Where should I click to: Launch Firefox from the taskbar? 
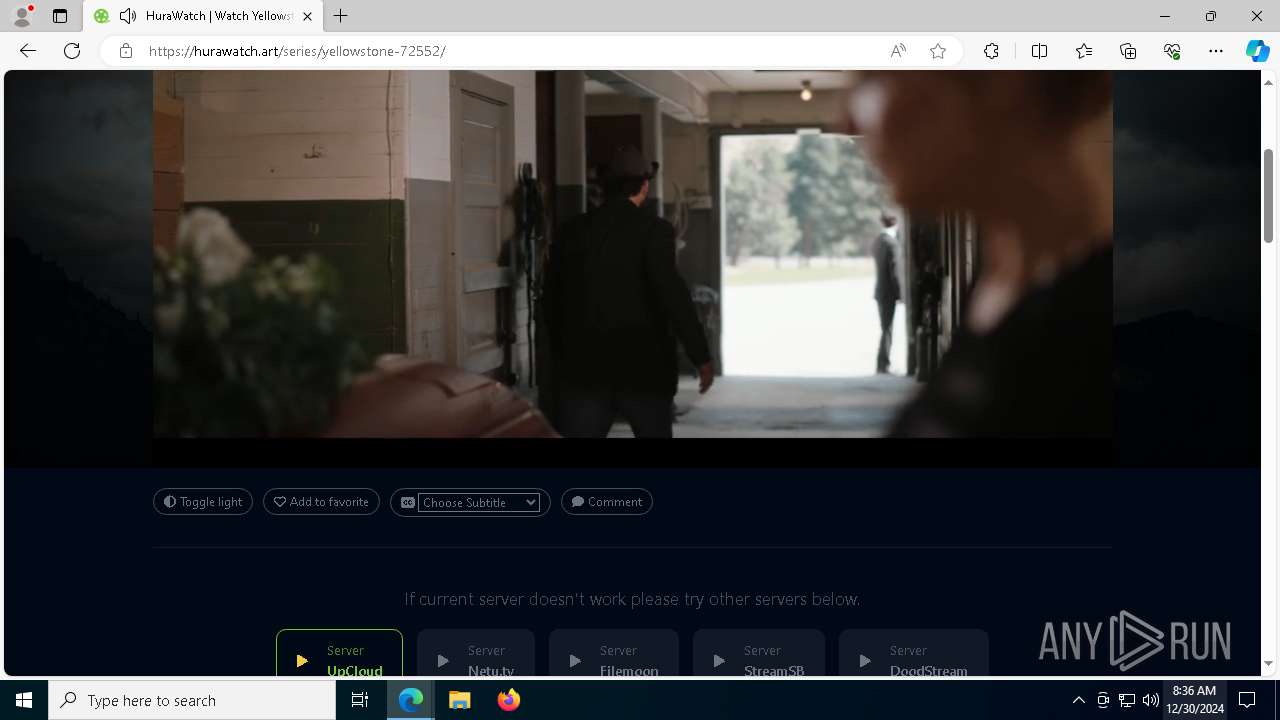(x=508, y=700)
